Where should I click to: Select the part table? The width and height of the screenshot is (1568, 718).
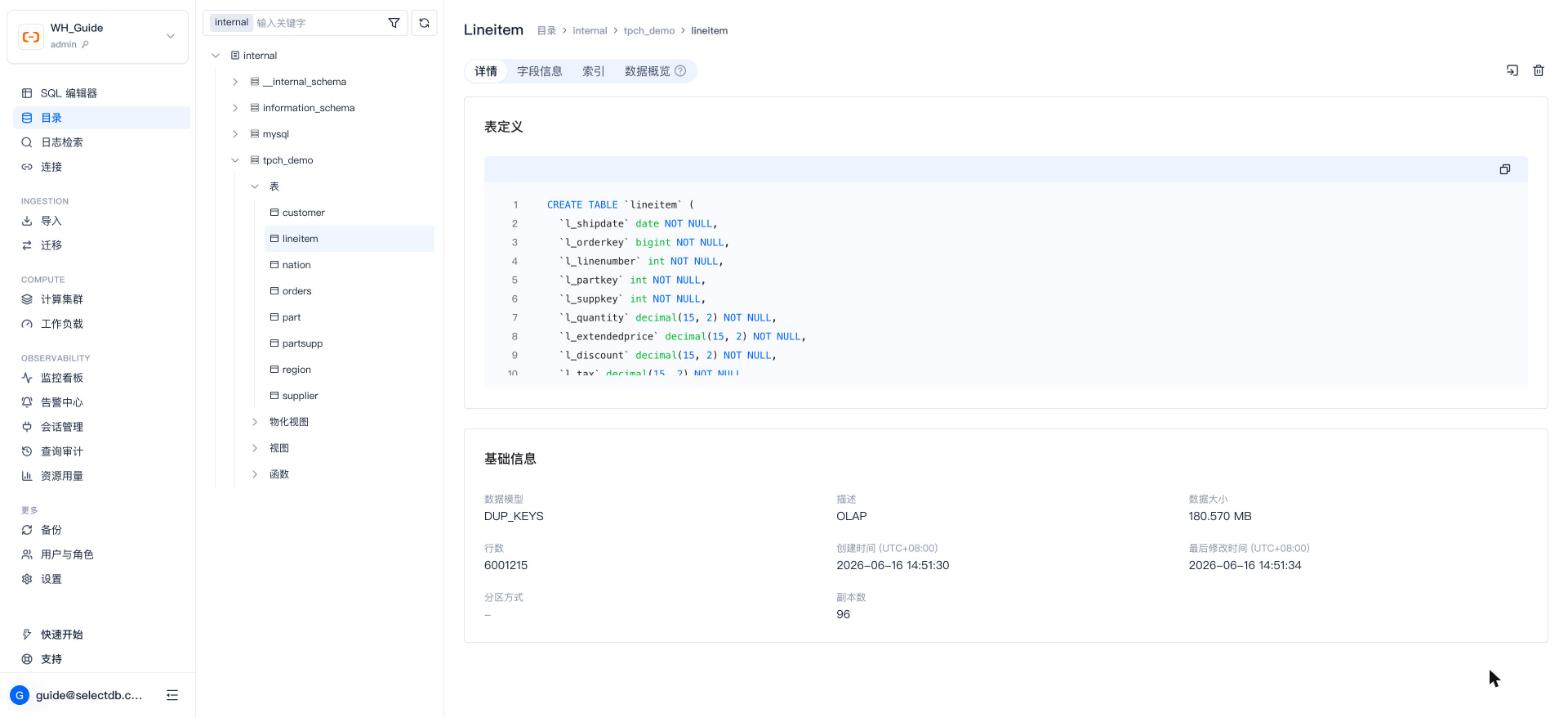(349, 317)
